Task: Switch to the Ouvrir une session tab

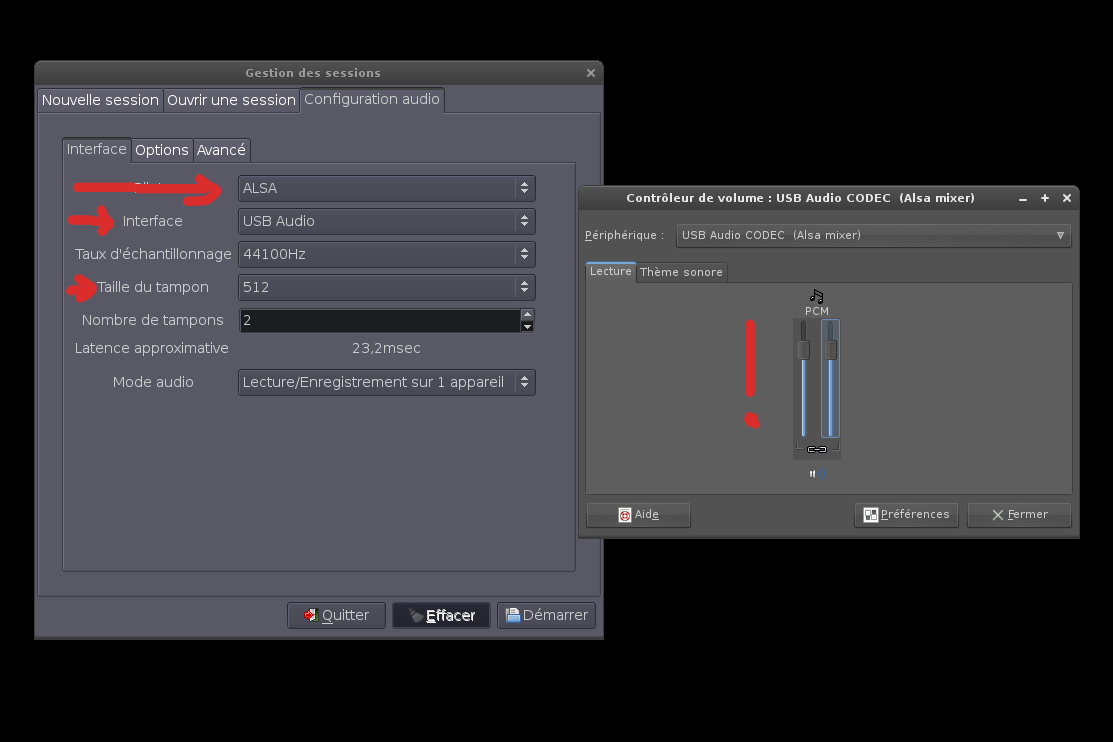Action: (x=231, y=100)
